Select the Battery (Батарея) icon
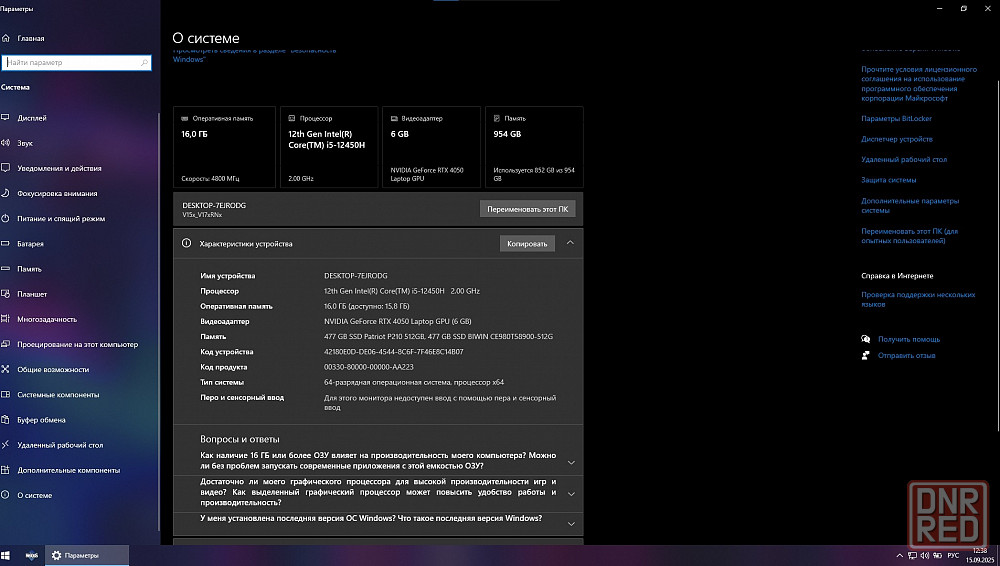Screen dimensions: 1000x566 (6, 244)
